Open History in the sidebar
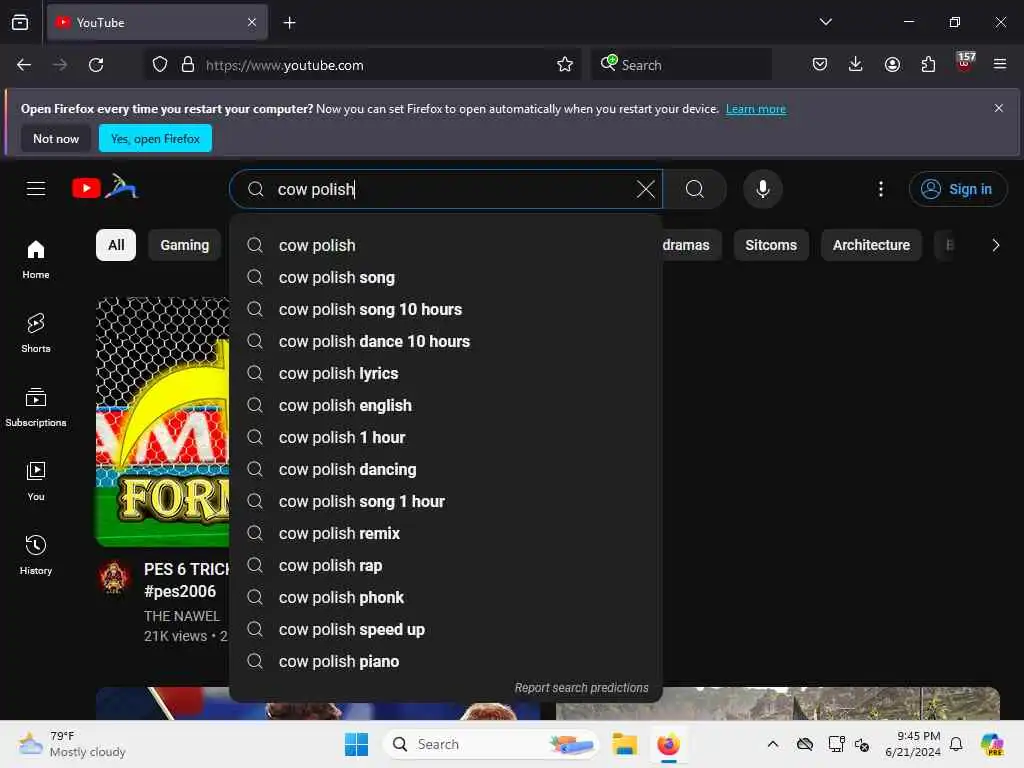This screenshot has width=1024, height=768. click(36, 555)
